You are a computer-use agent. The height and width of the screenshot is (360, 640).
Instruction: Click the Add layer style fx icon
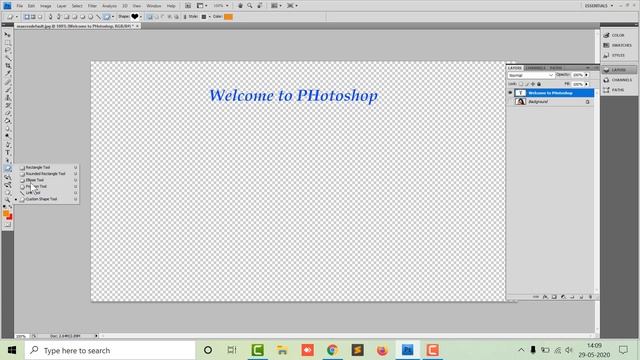545,297
